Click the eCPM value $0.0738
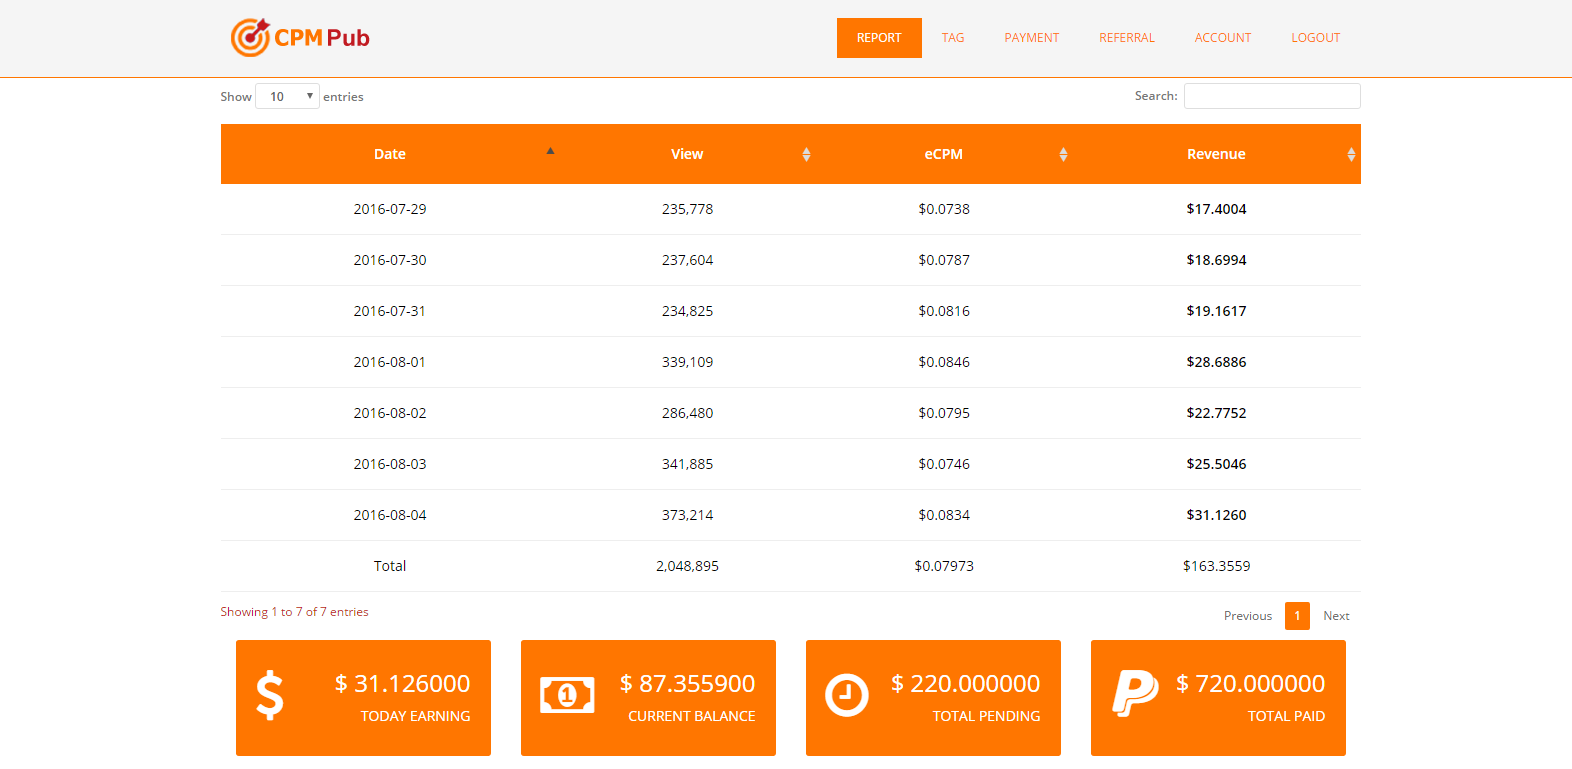 [944, 209]
